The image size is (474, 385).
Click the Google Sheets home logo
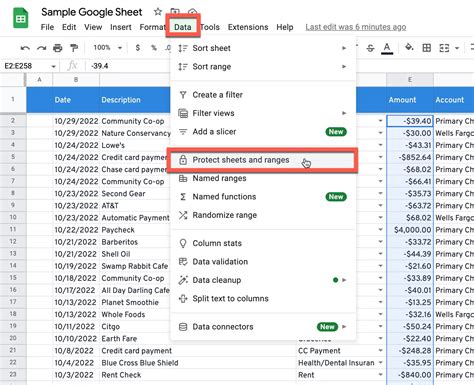pyautogui.click(x=21, y=18)
